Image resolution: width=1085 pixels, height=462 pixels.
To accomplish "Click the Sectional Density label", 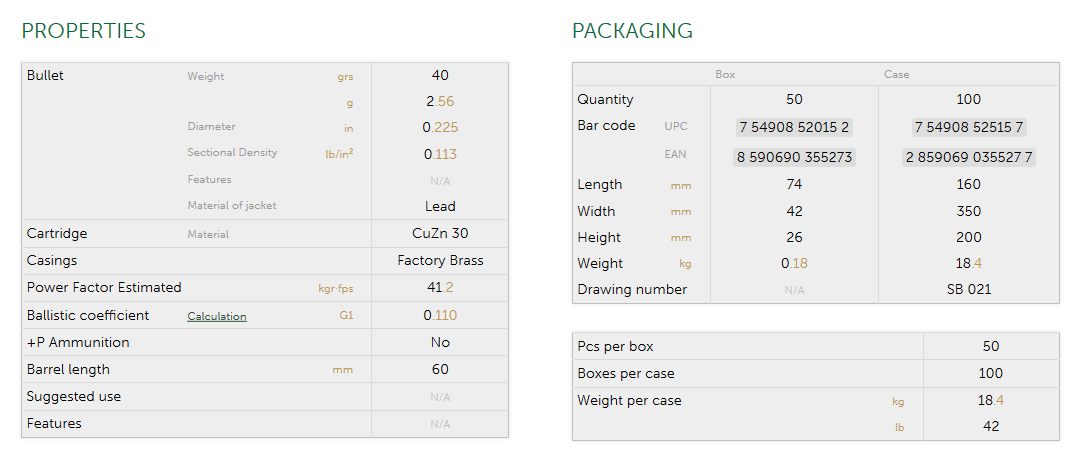I will click(232, 153).
